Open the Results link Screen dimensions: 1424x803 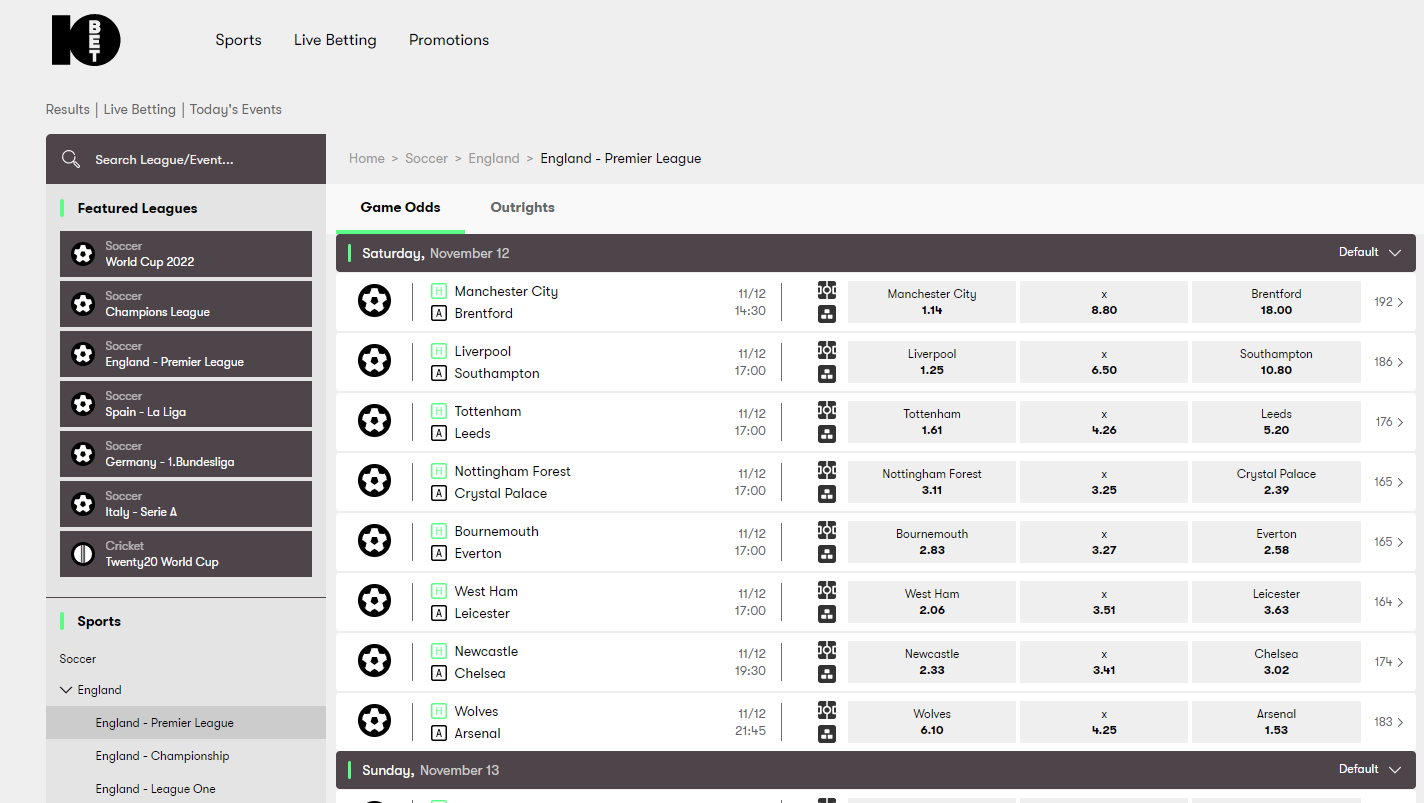(68, 109)
